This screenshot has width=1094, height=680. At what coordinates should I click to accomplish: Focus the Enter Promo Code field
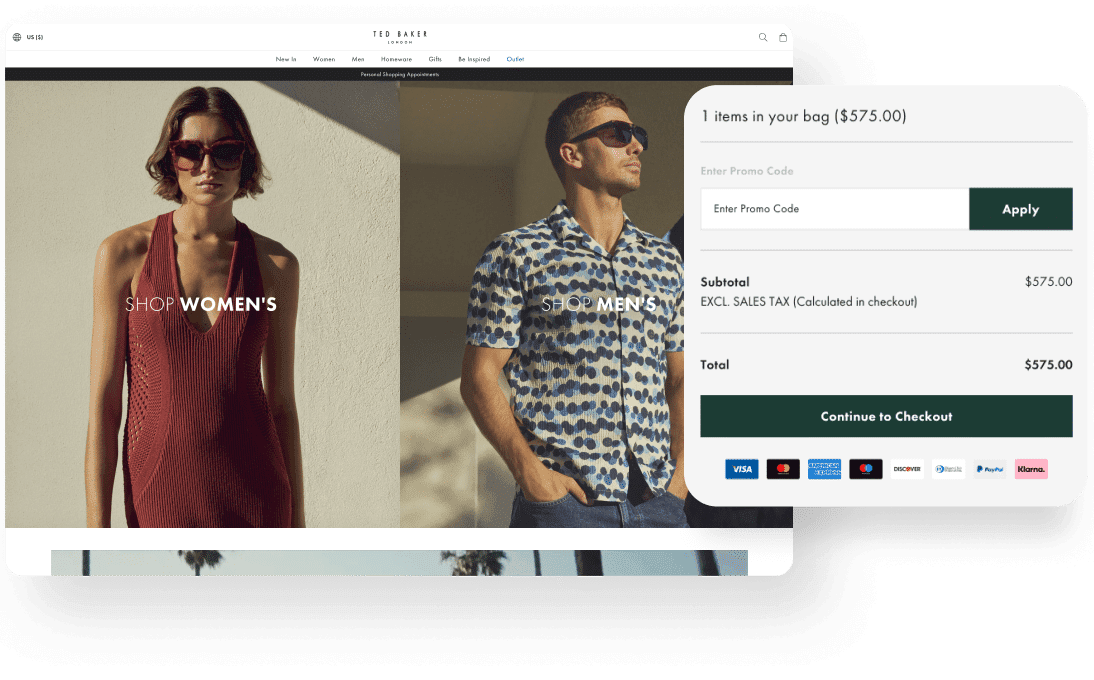point(834,209)
